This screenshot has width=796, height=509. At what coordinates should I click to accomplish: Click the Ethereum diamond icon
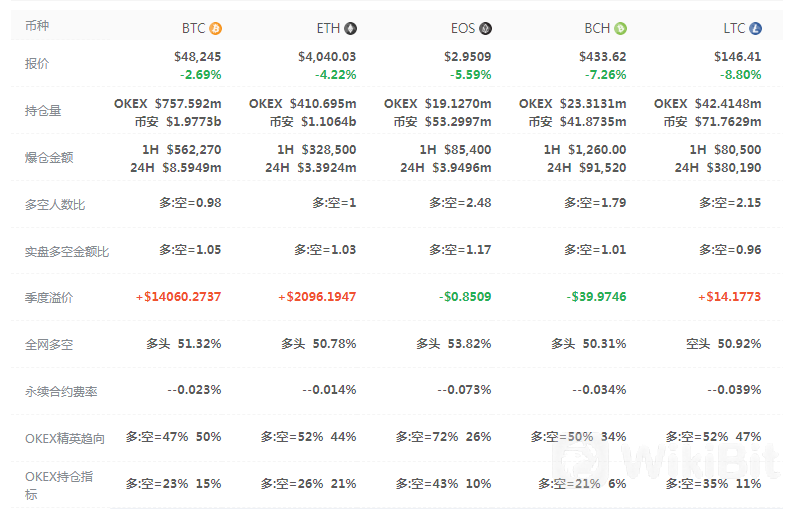coord(351,28)
